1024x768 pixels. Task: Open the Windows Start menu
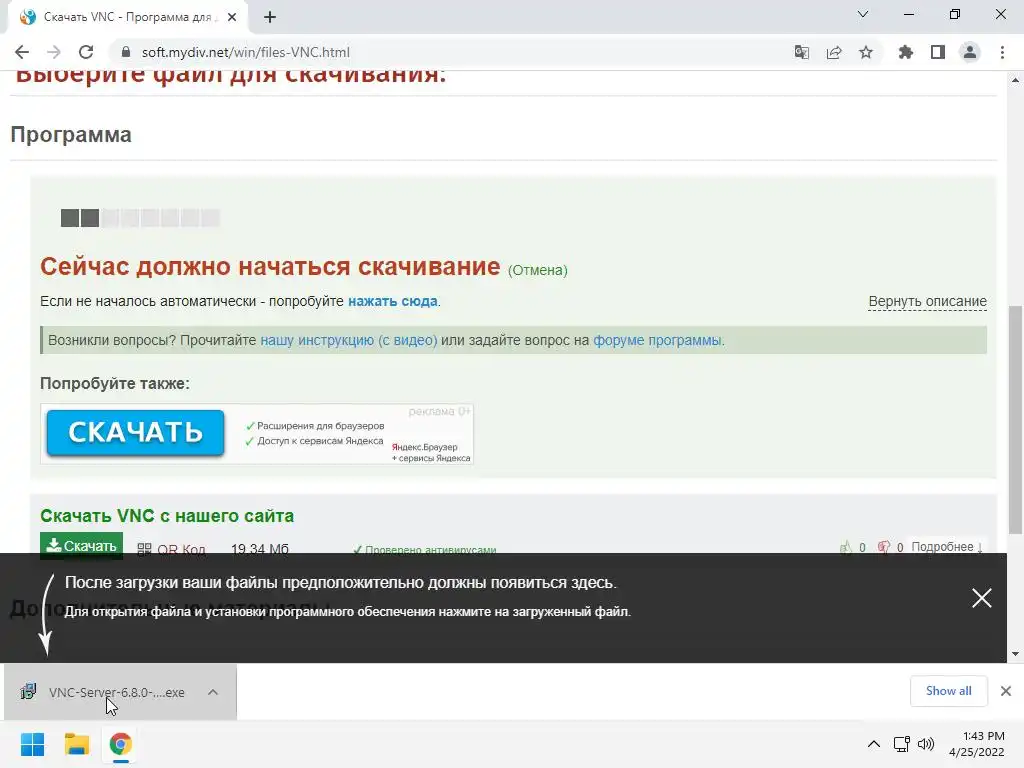(x=33, y=744)
